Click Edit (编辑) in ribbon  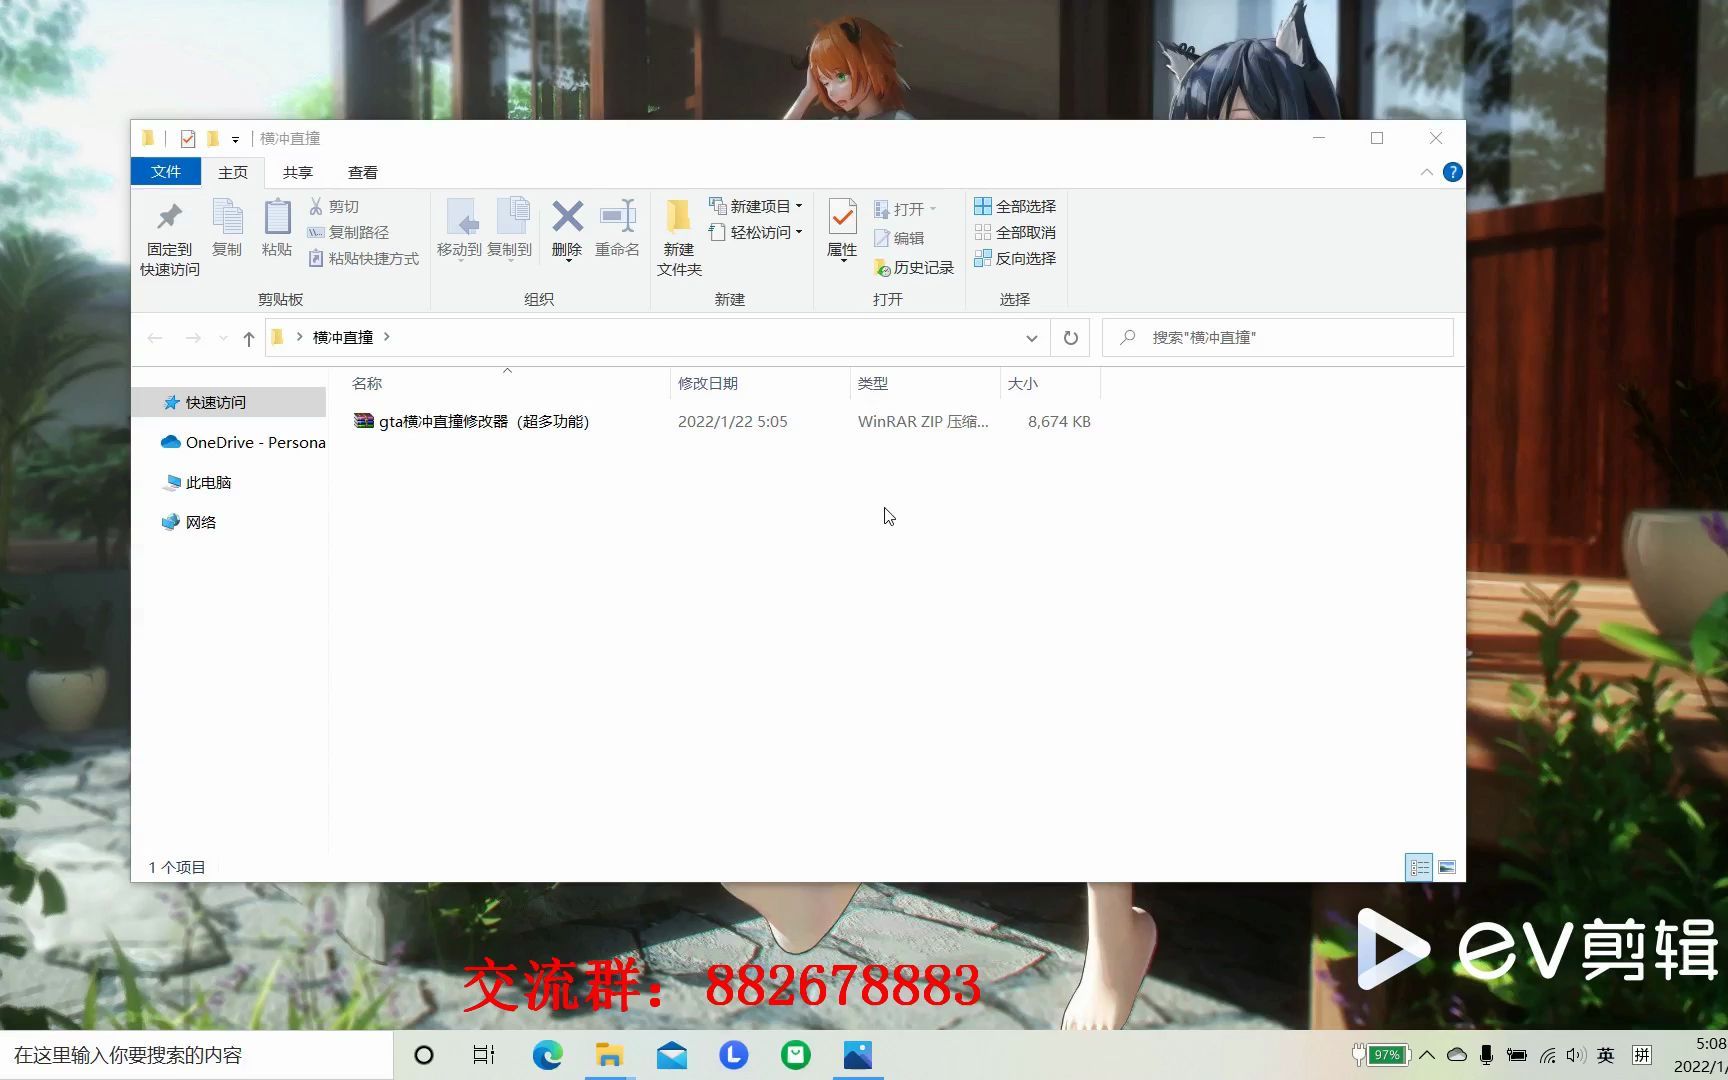pyautogui.click(x=899, y=238)
